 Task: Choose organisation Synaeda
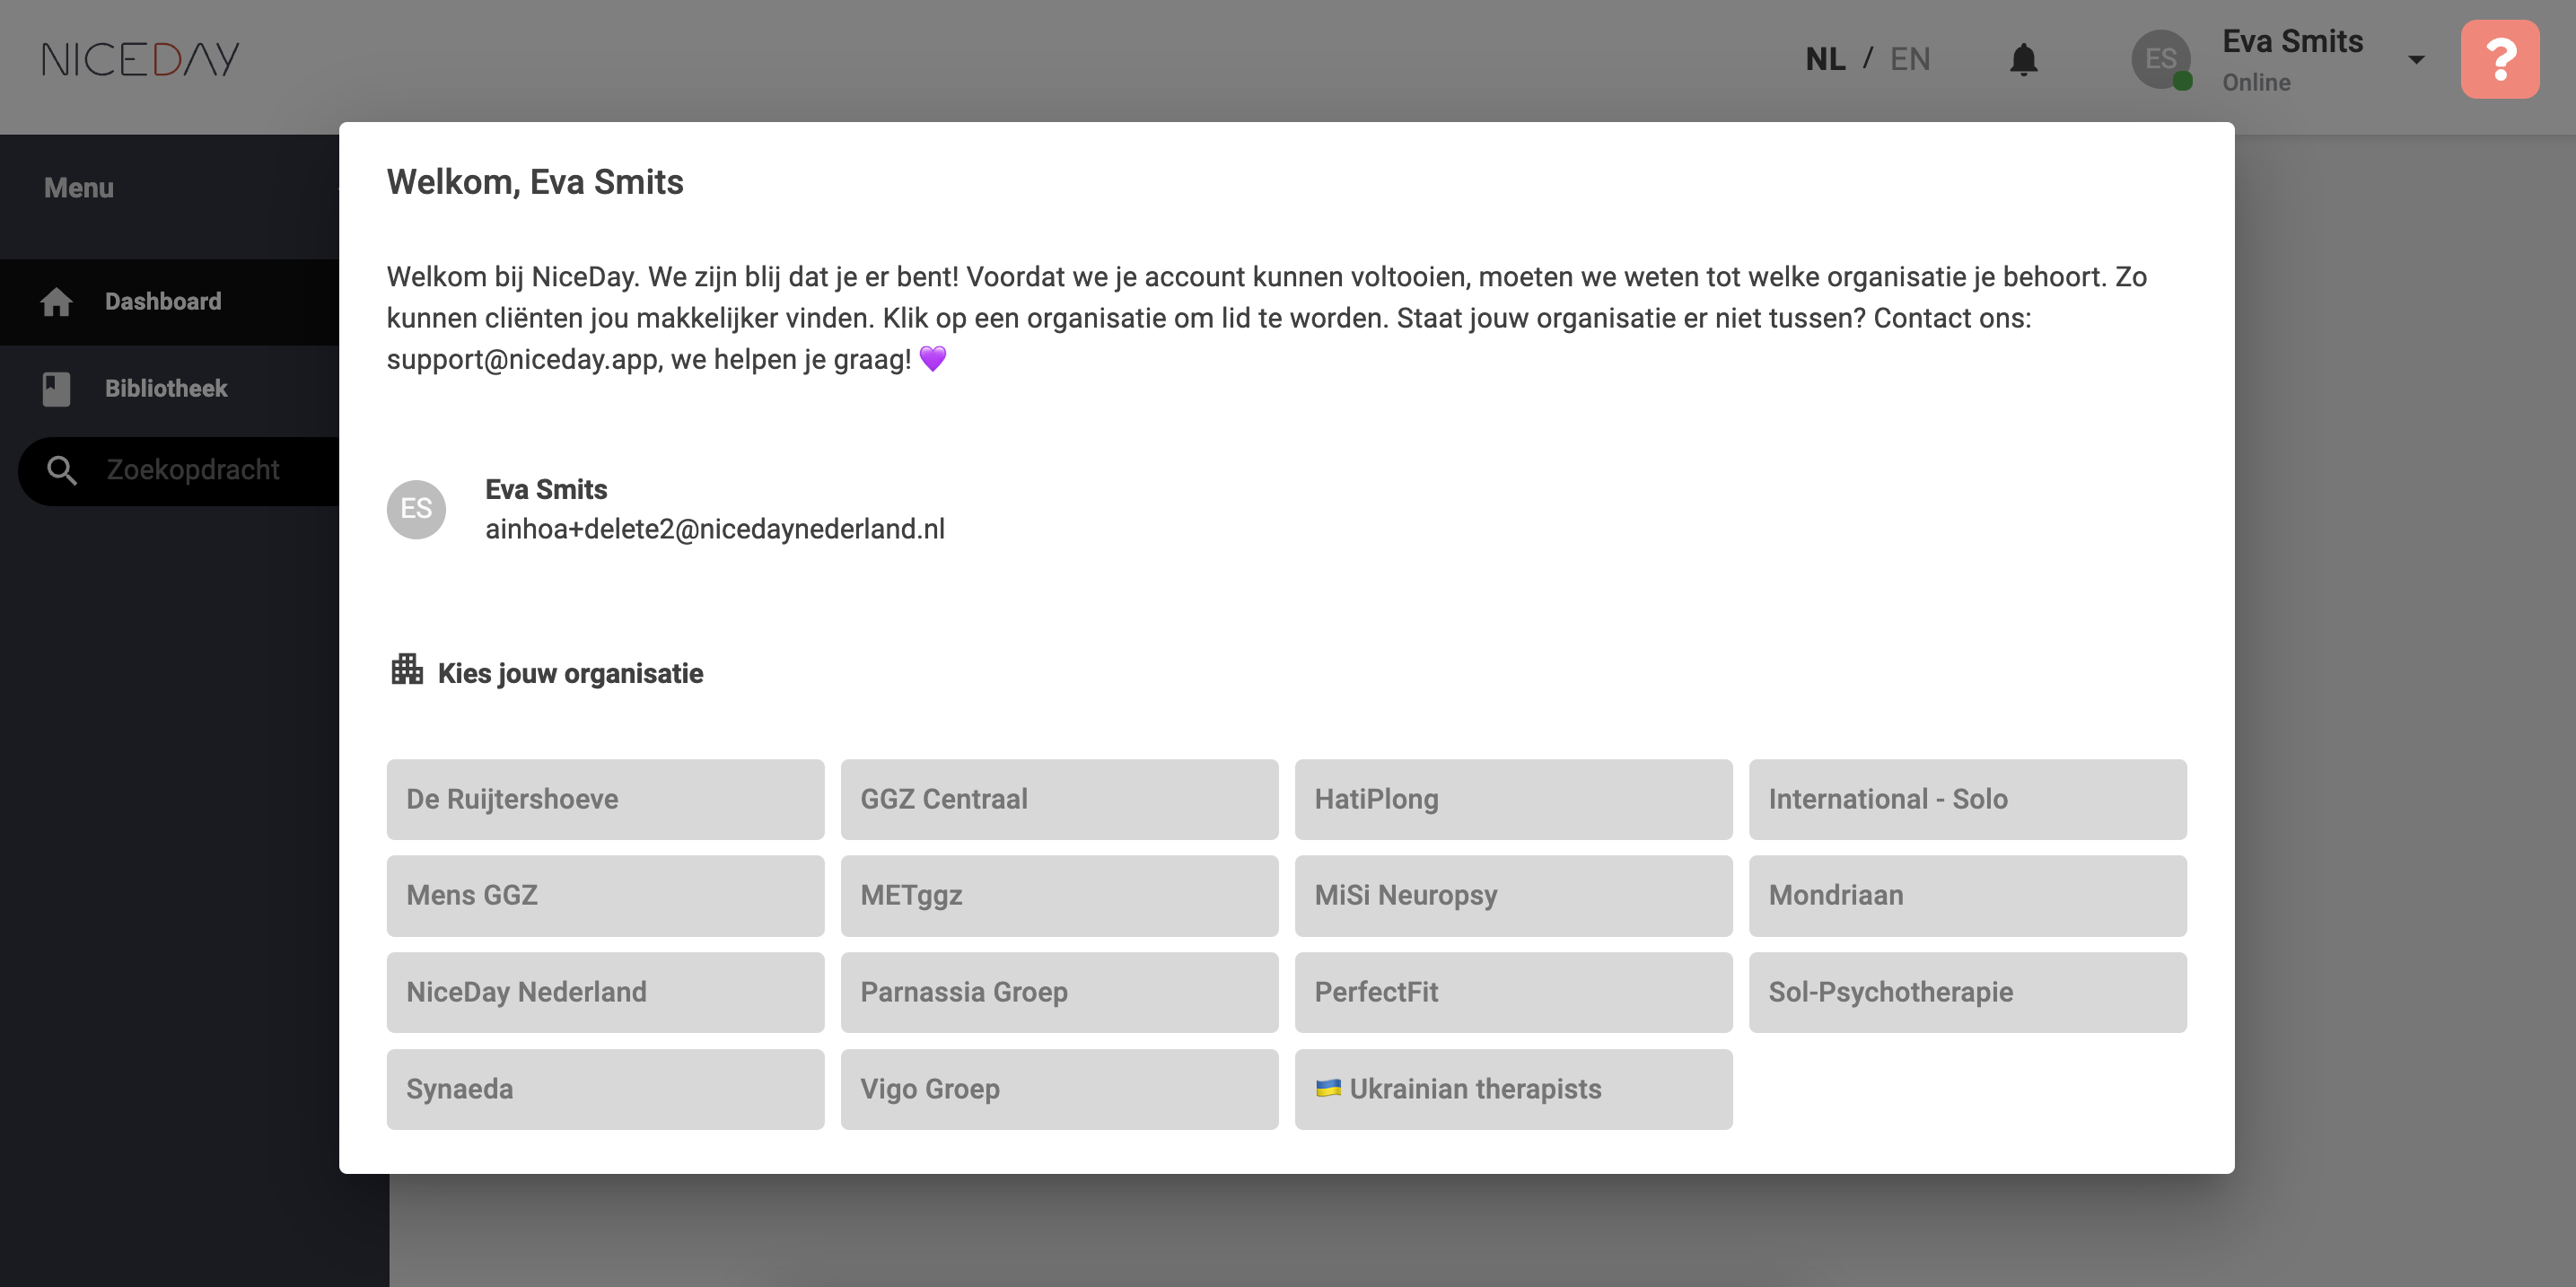click(605, 1089)
